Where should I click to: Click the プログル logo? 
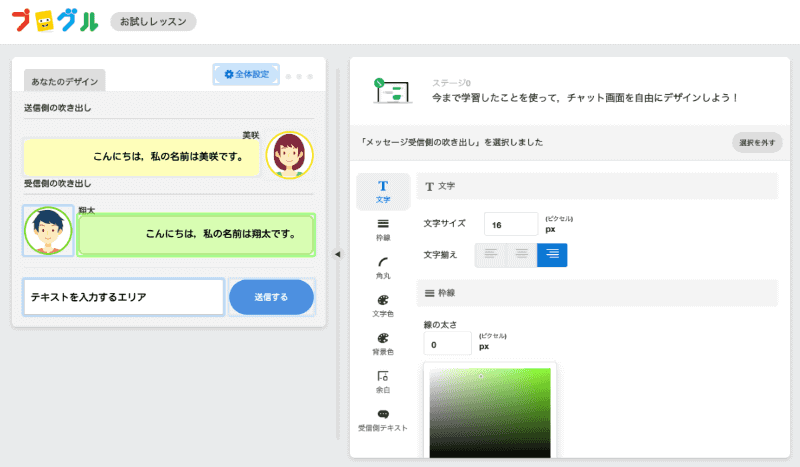tap(55, 21)
